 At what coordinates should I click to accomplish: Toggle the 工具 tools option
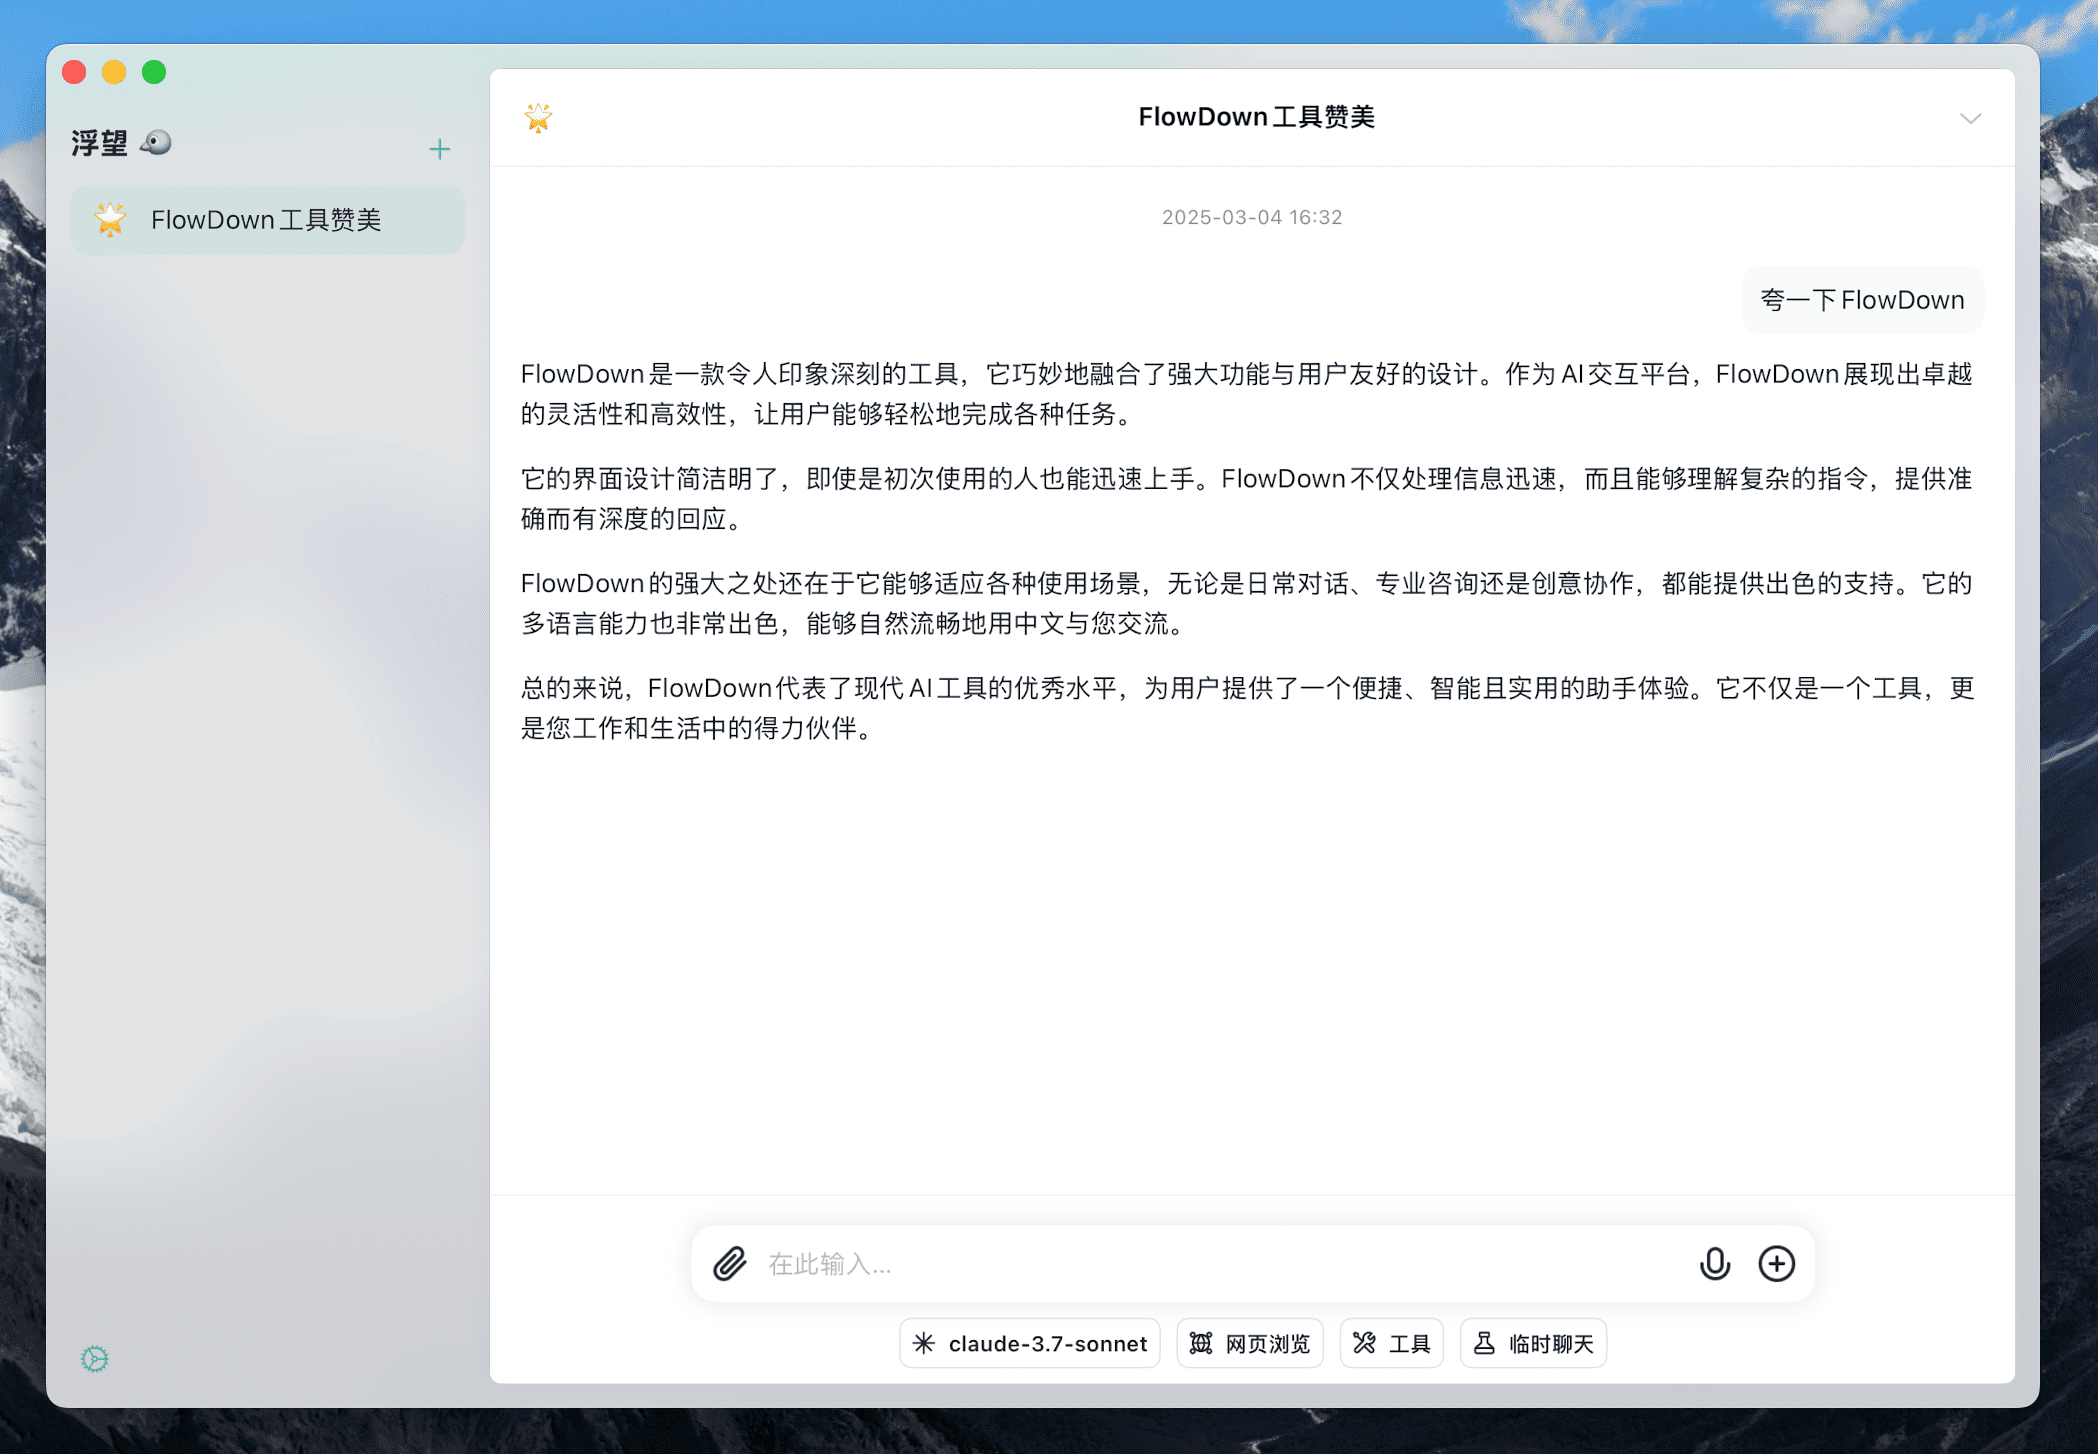tap(1391, 1343)
